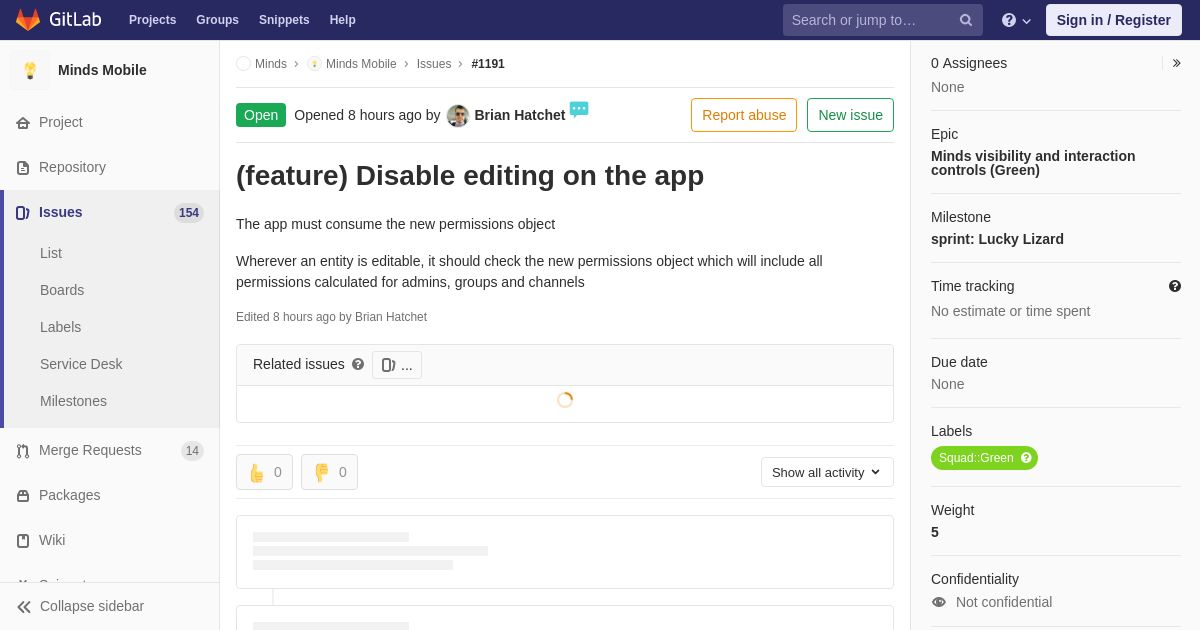
Task: Open the Snippets menu in navbar
Action: 284,20
